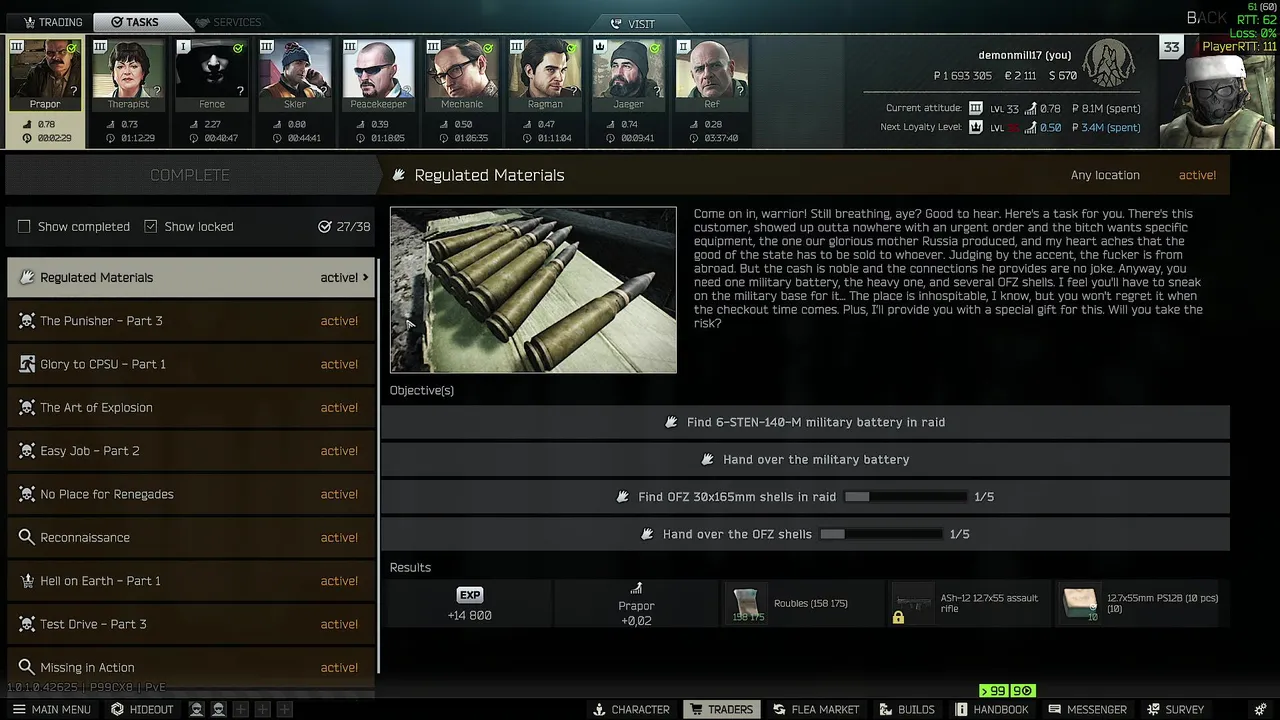Open the Traders screen
The height and width of the screenshot is (720, 1280).
tap(721, 709)
